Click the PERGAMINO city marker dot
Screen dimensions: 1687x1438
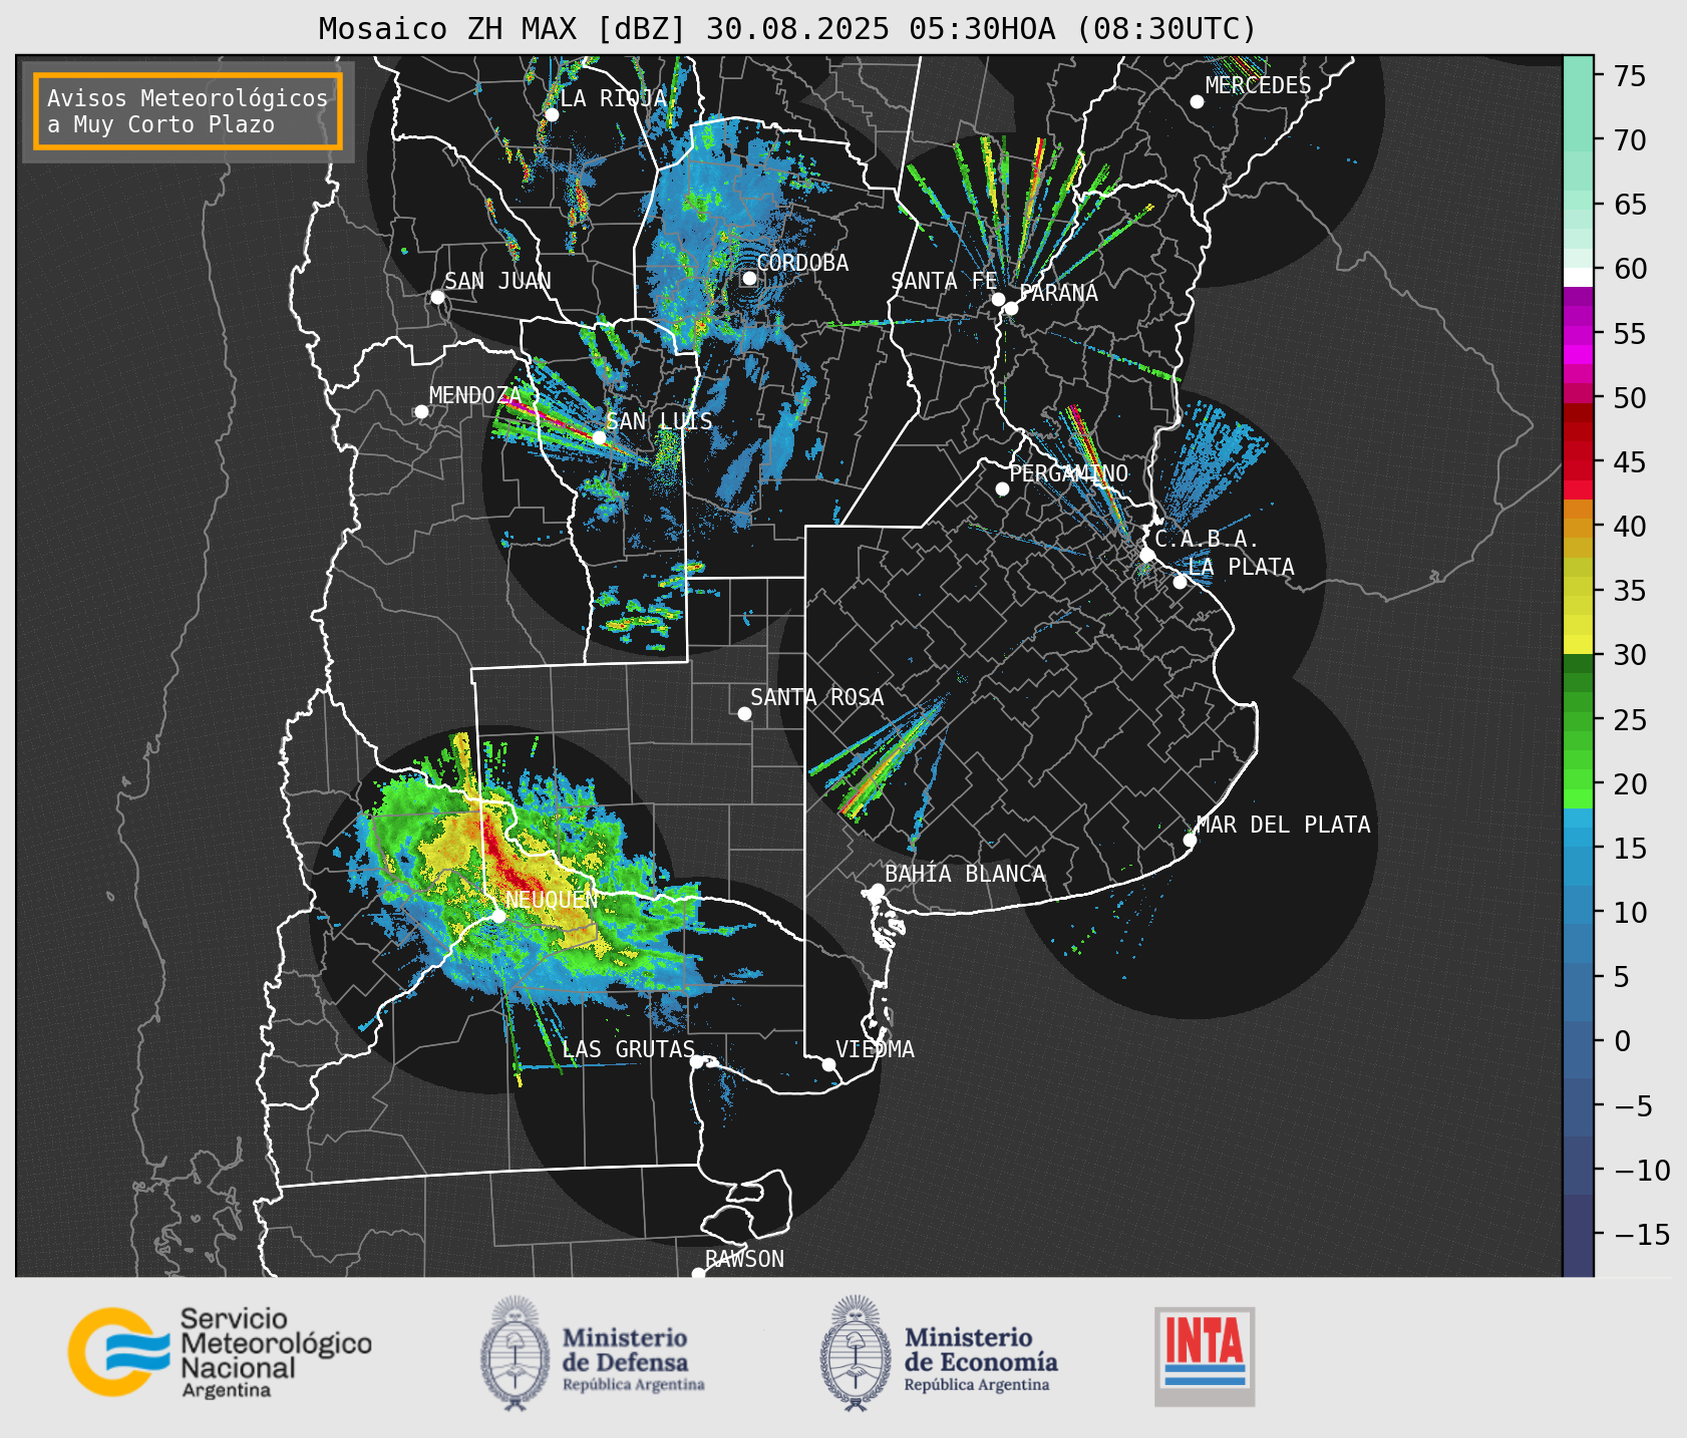click(x=1002, y=489)
